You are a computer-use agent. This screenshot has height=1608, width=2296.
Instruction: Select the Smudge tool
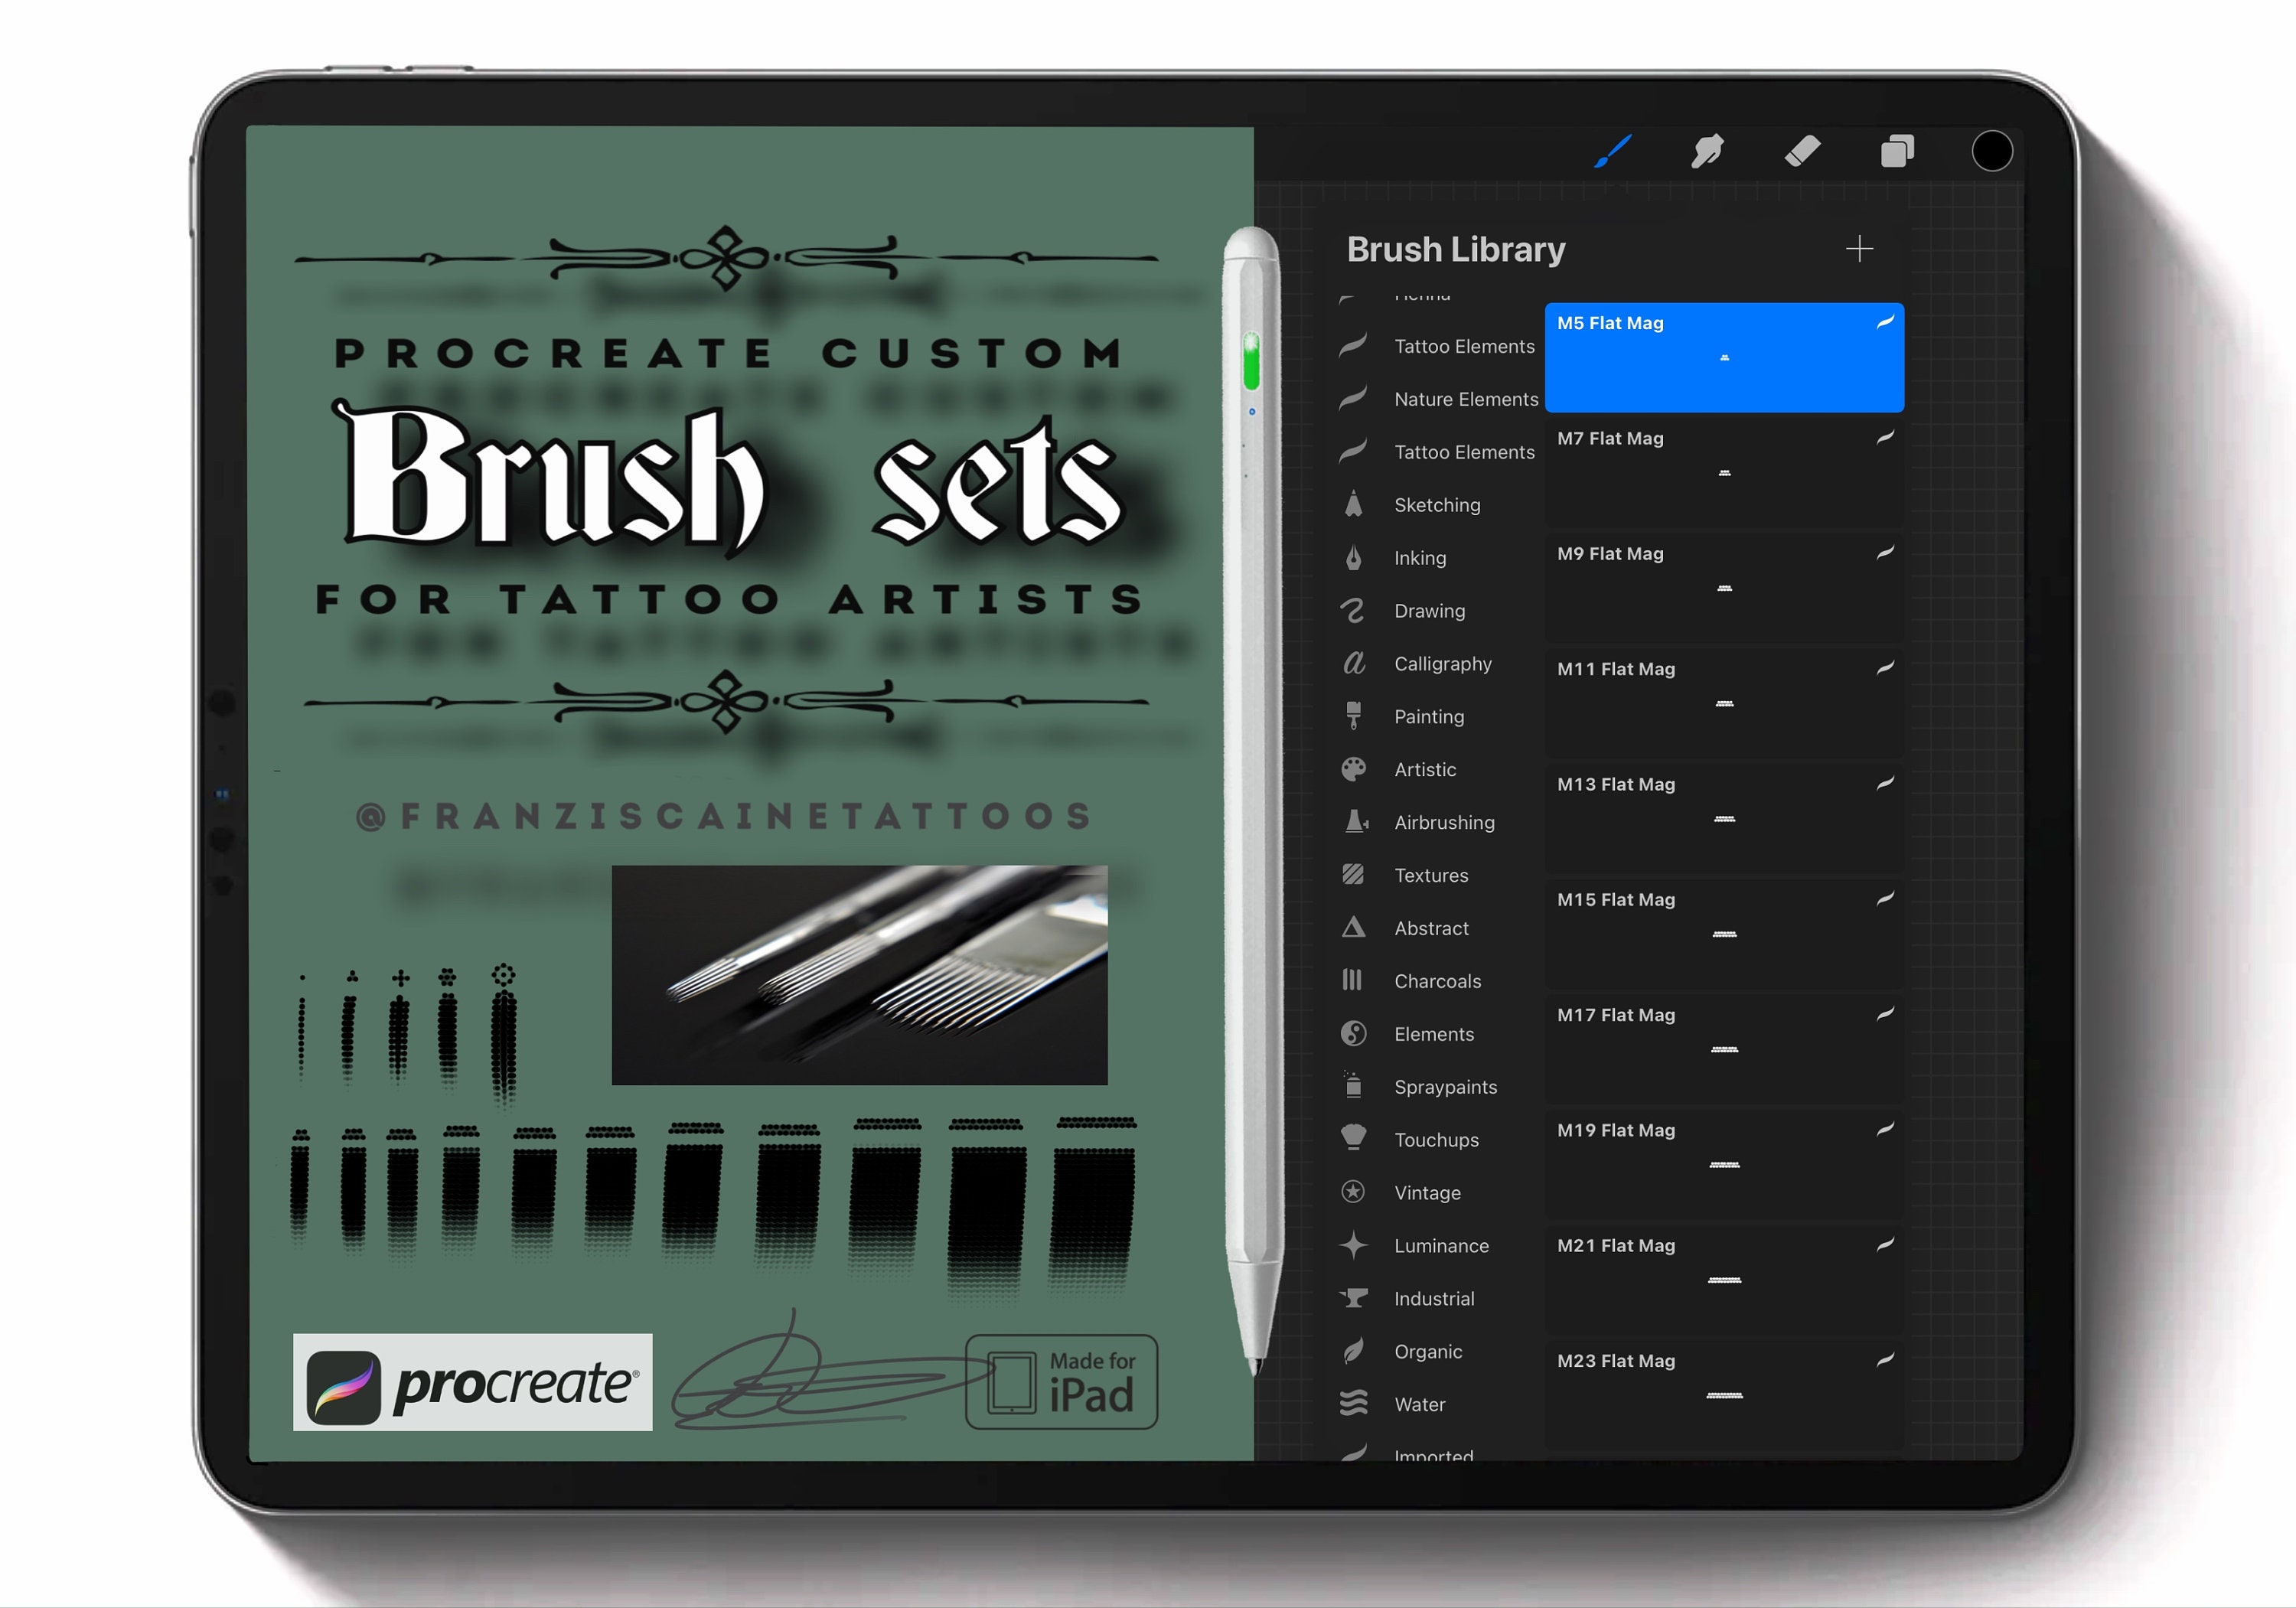1707,152
